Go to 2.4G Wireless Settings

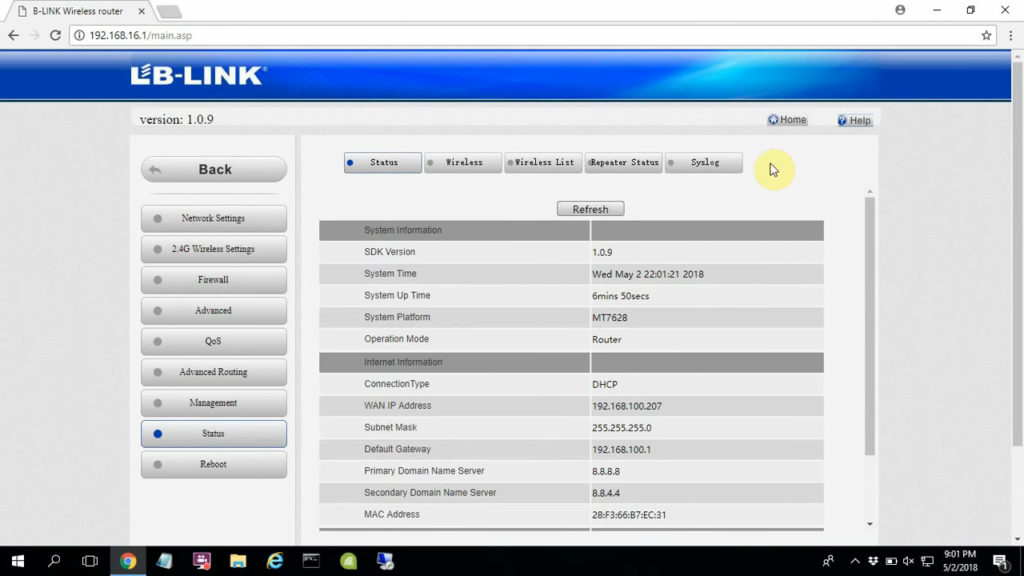tap(213, 249)
